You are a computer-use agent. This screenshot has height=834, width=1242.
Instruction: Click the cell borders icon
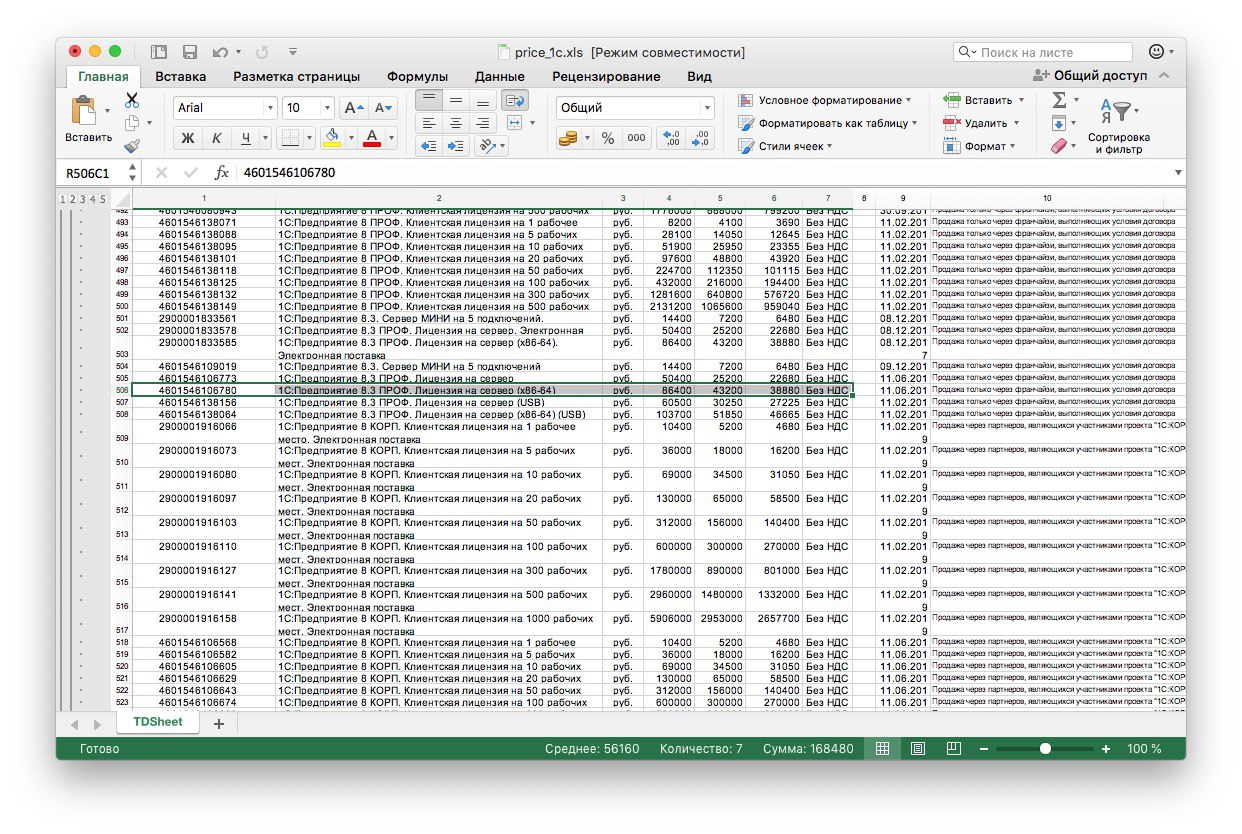click(x=289, y=138)
